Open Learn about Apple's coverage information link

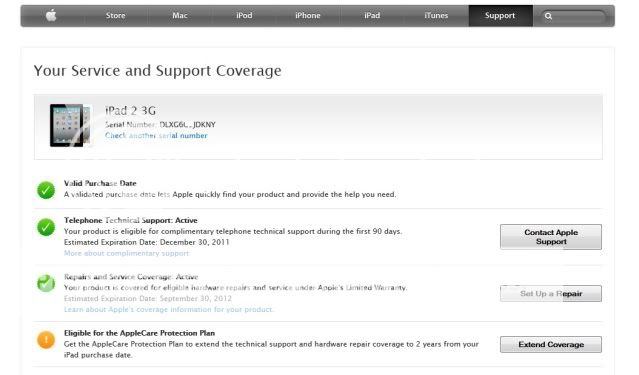click(168, 309)
